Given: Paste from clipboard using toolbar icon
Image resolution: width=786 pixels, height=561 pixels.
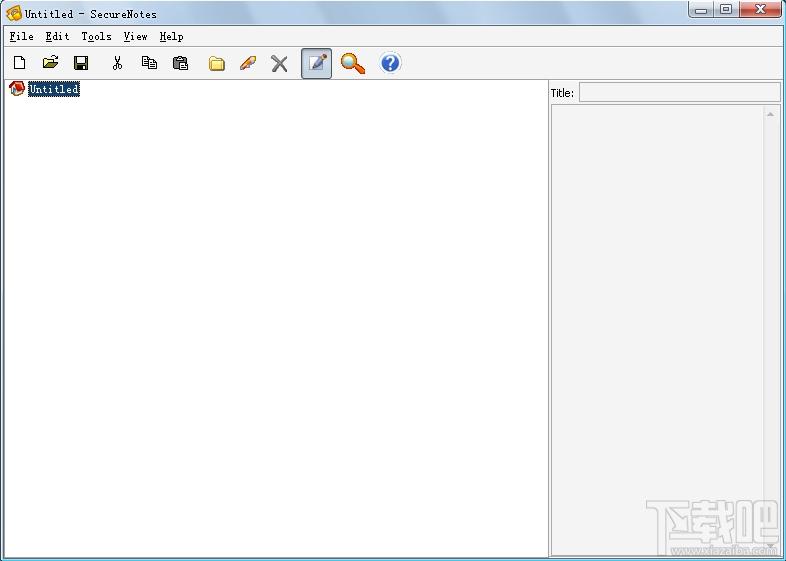Looking at the screenshot, I should tap(180, 63).
